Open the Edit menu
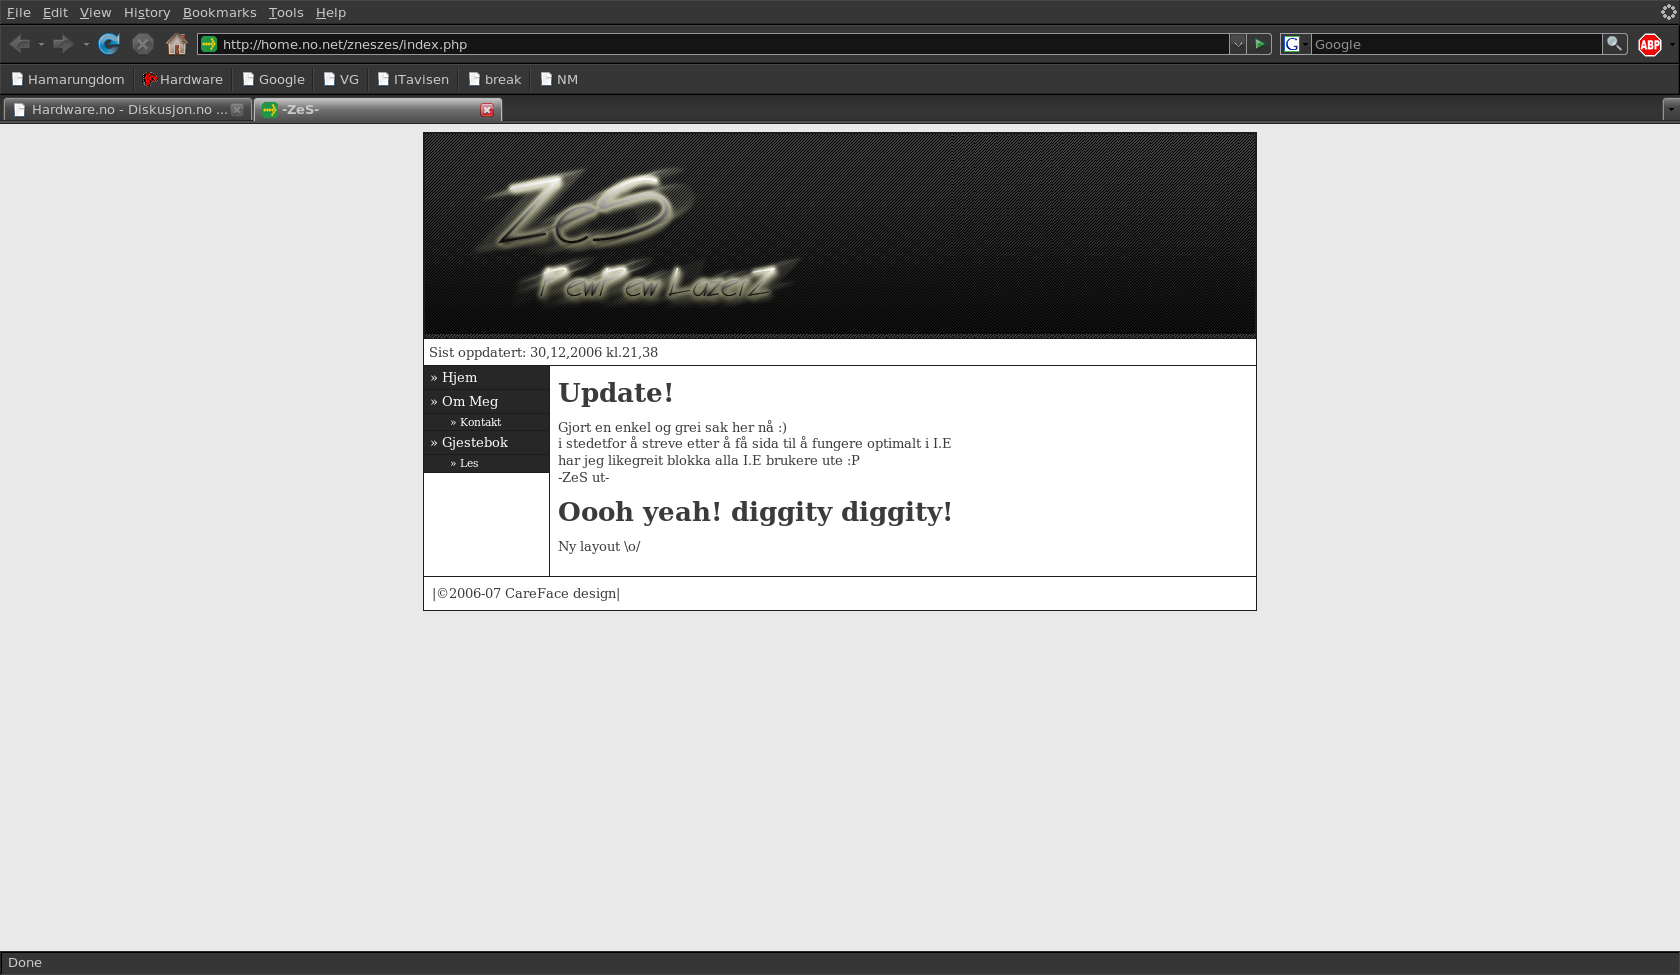 [x=55, y=12]
